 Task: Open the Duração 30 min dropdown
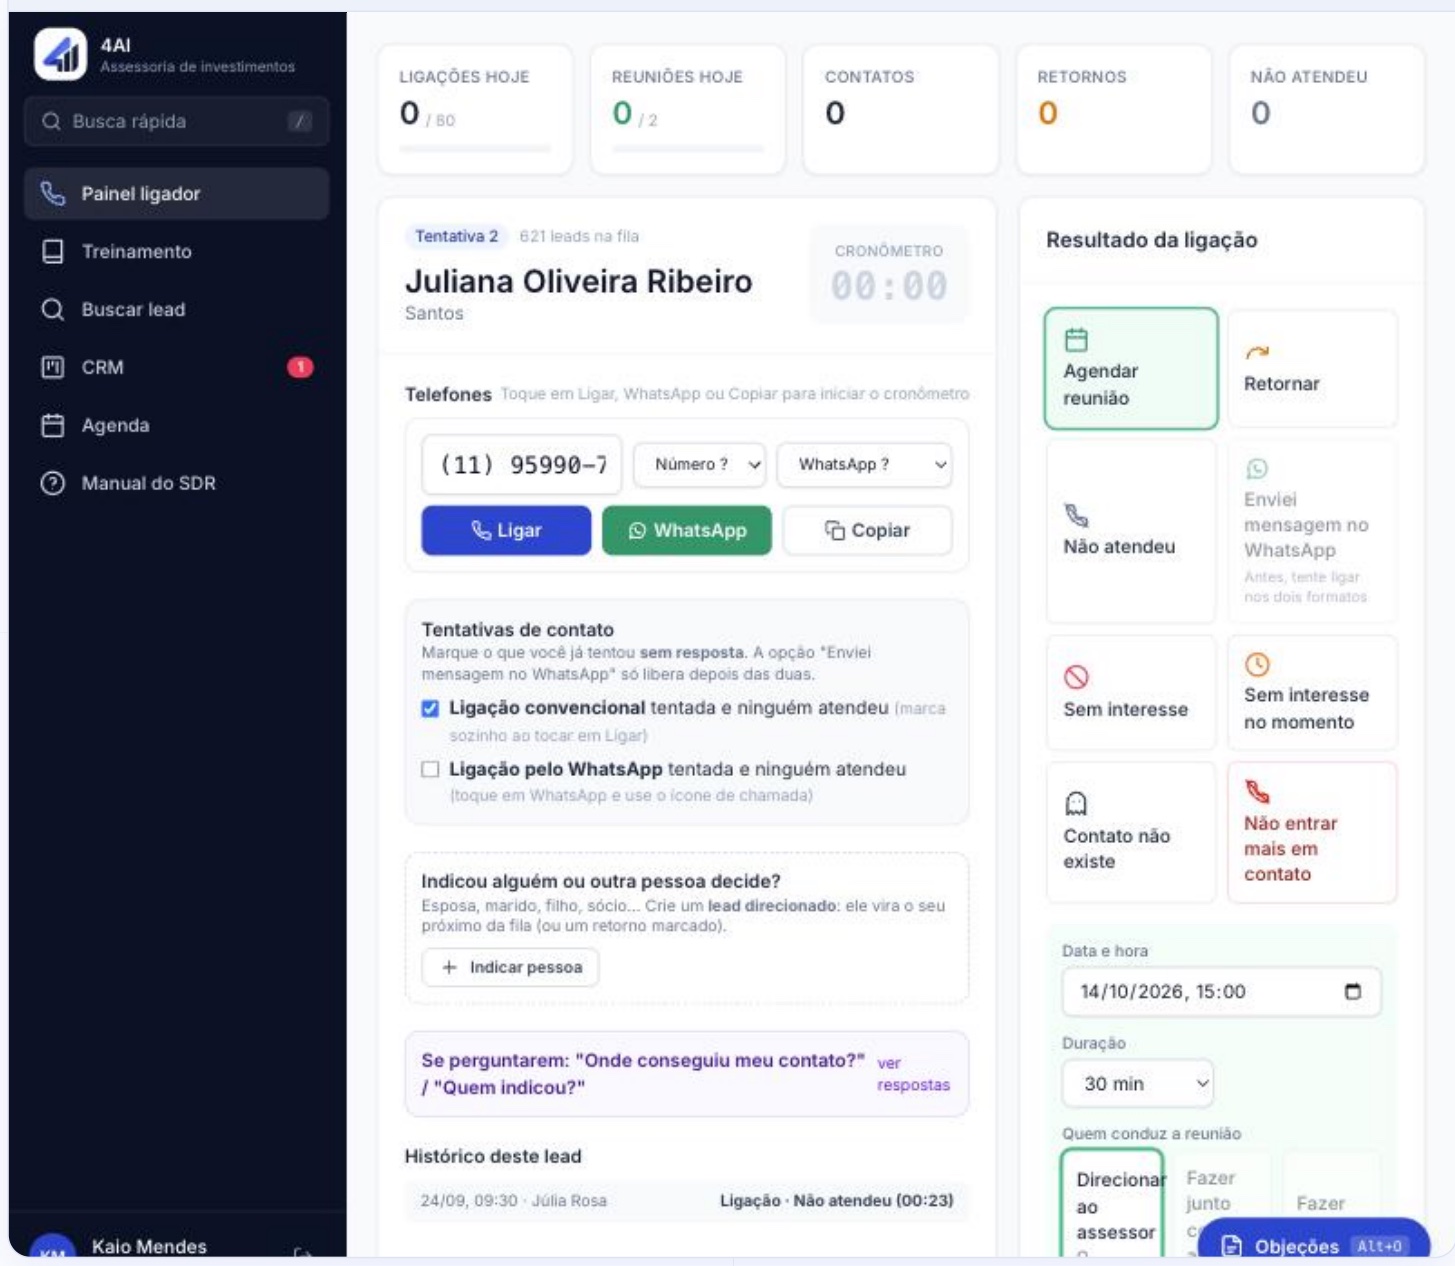coord(1138,1084)
